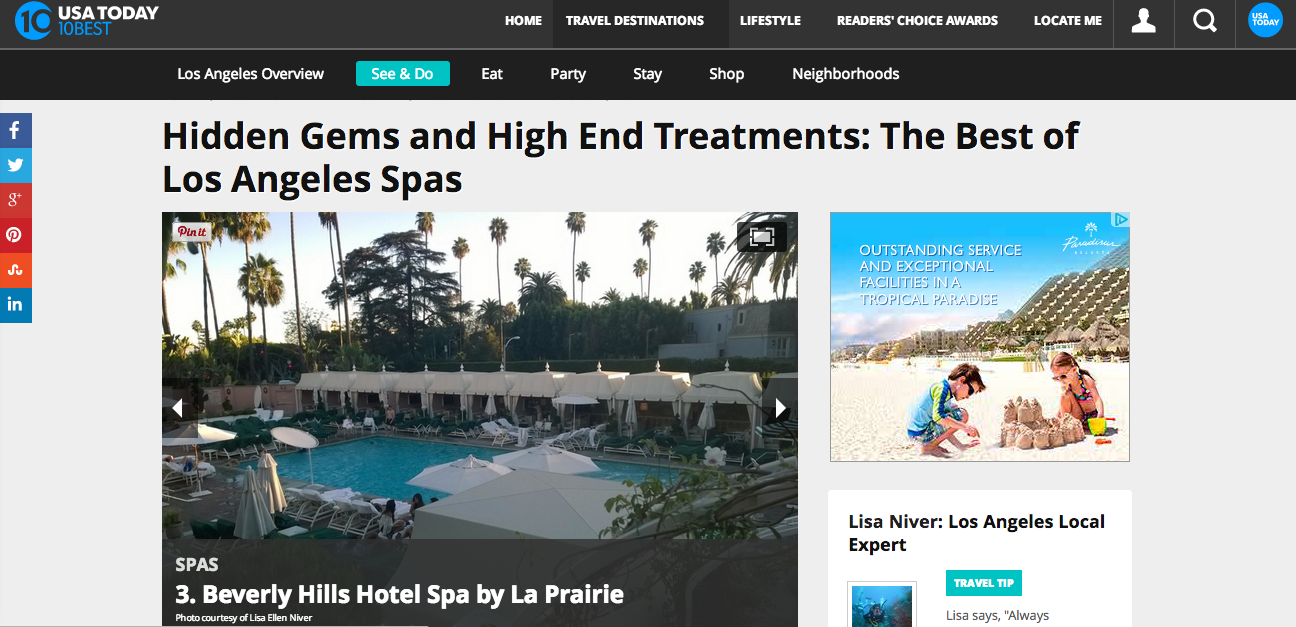Share article on Facebook

16,130
